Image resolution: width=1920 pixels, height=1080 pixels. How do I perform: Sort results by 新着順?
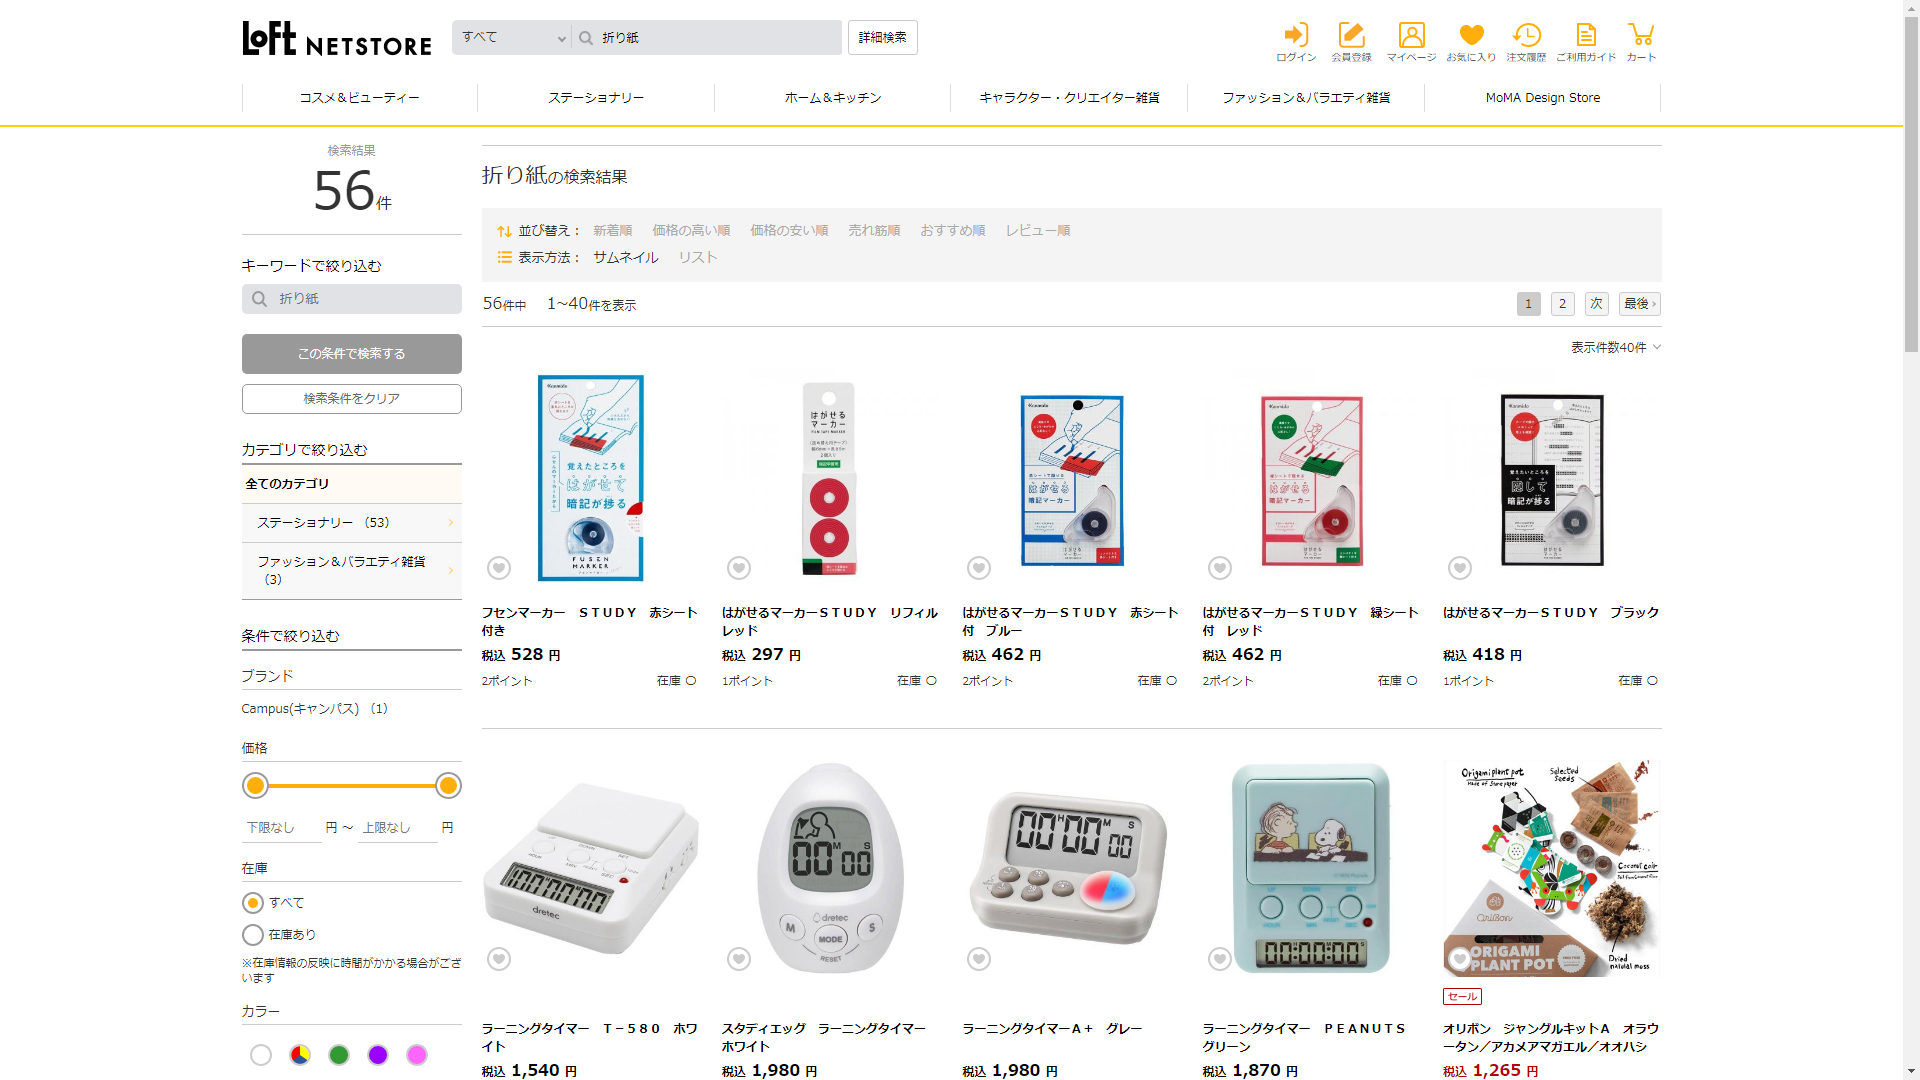(613, 231)
